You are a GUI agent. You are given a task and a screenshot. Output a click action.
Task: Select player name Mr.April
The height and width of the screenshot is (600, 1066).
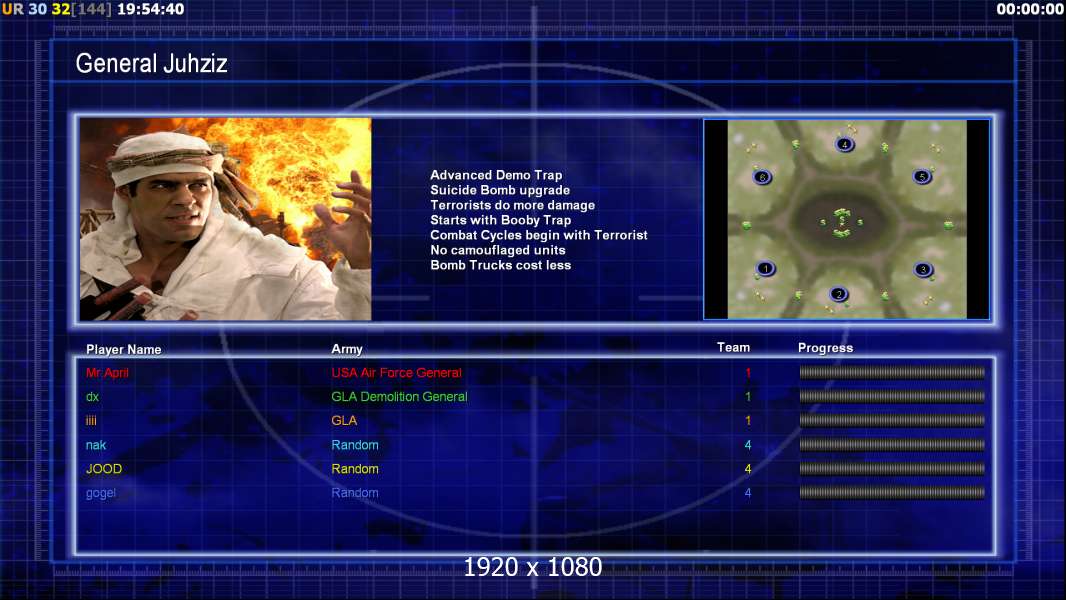[107, 372]
